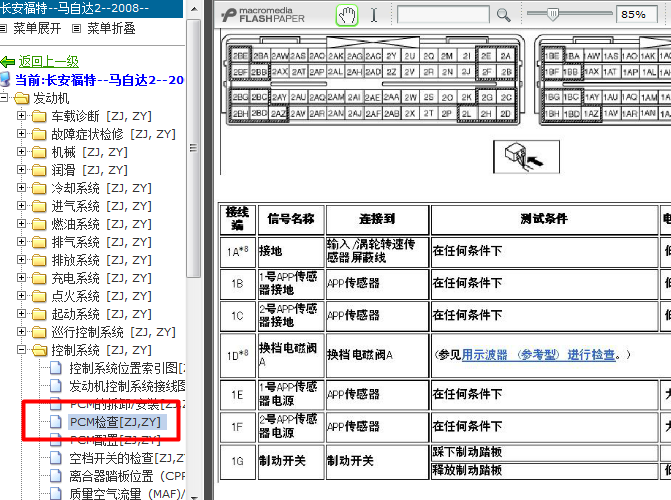The width and height of the screenshot is (671, 500).
Task: Expand the 故障症状检修 folder node
Action: pyautogui.click(x=21, y=134)
